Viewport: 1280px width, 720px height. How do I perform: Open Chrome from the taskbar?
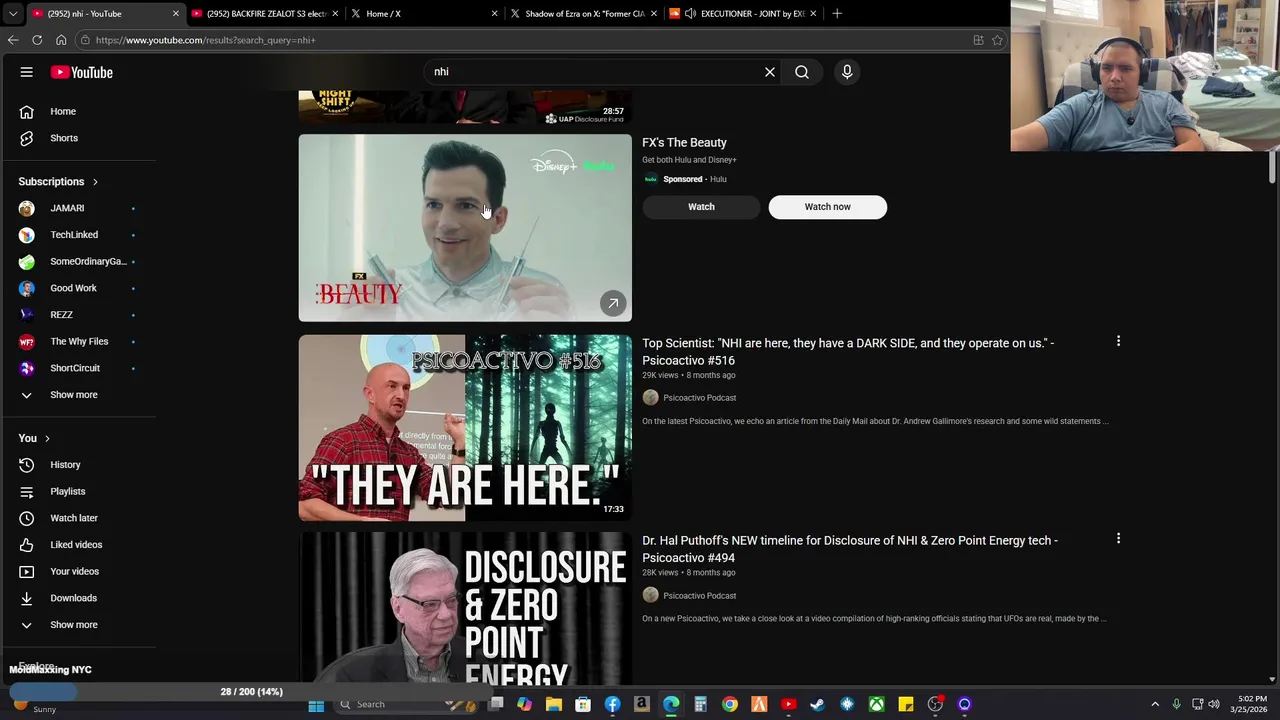click(730, 705)
